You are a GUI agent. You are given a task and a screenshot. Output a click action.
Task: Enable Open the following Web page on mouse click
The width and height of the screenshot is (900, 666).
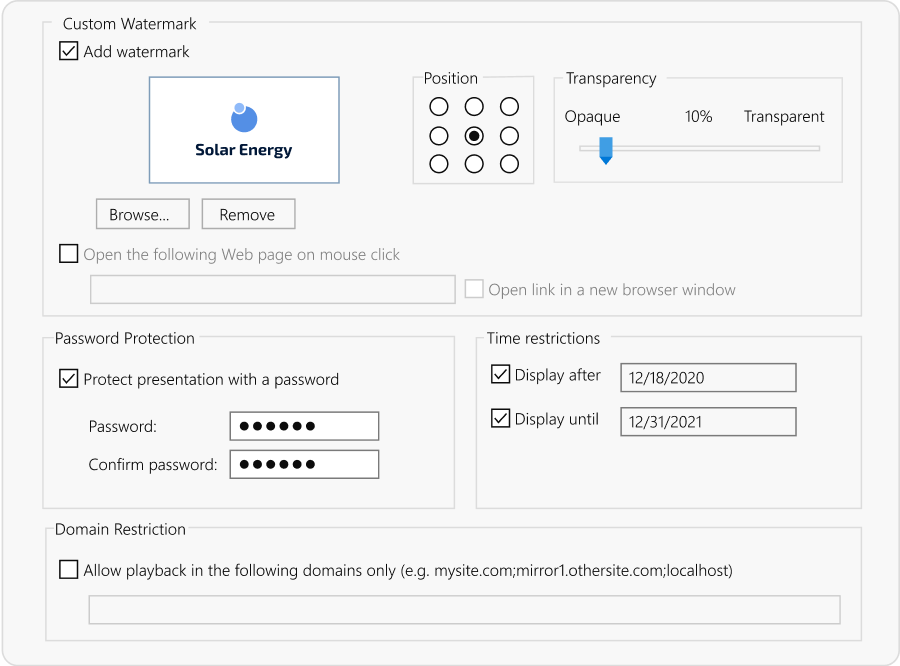68,254
